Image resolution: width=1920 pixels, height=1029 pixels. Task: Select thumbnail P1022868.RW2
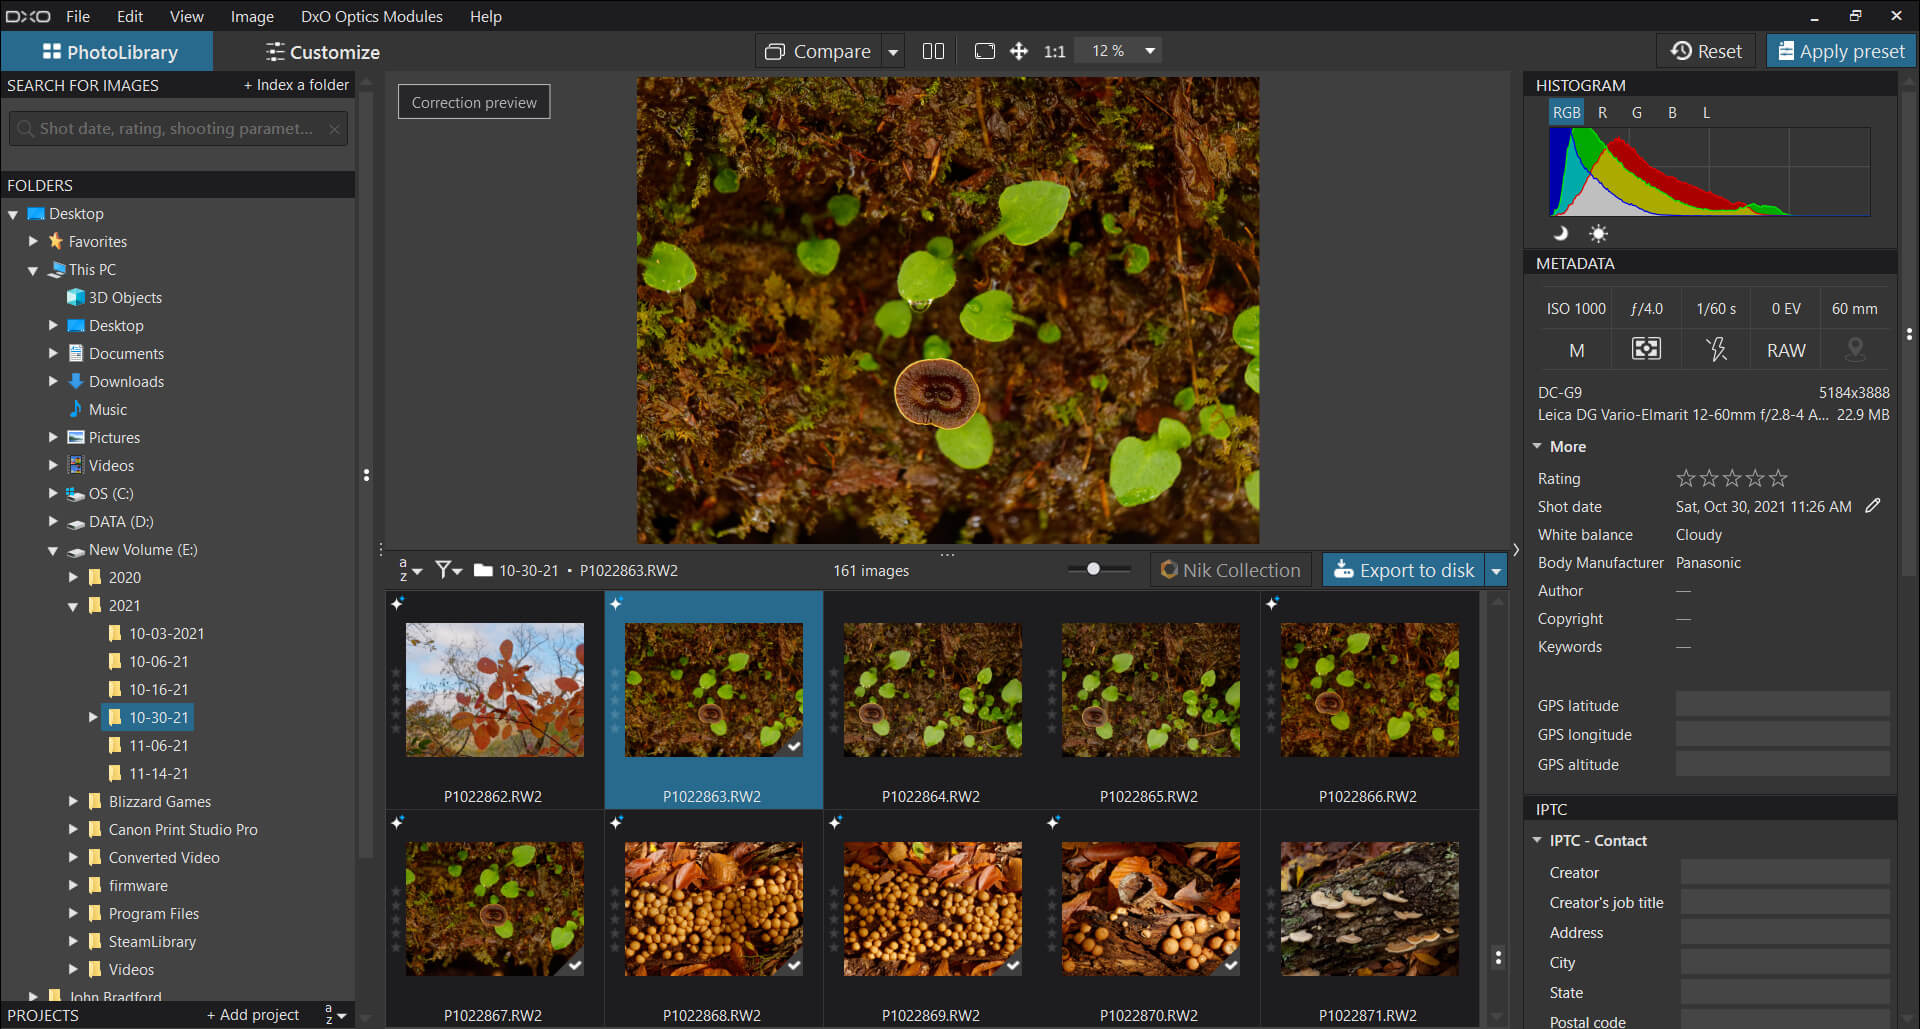coord(713,908)
